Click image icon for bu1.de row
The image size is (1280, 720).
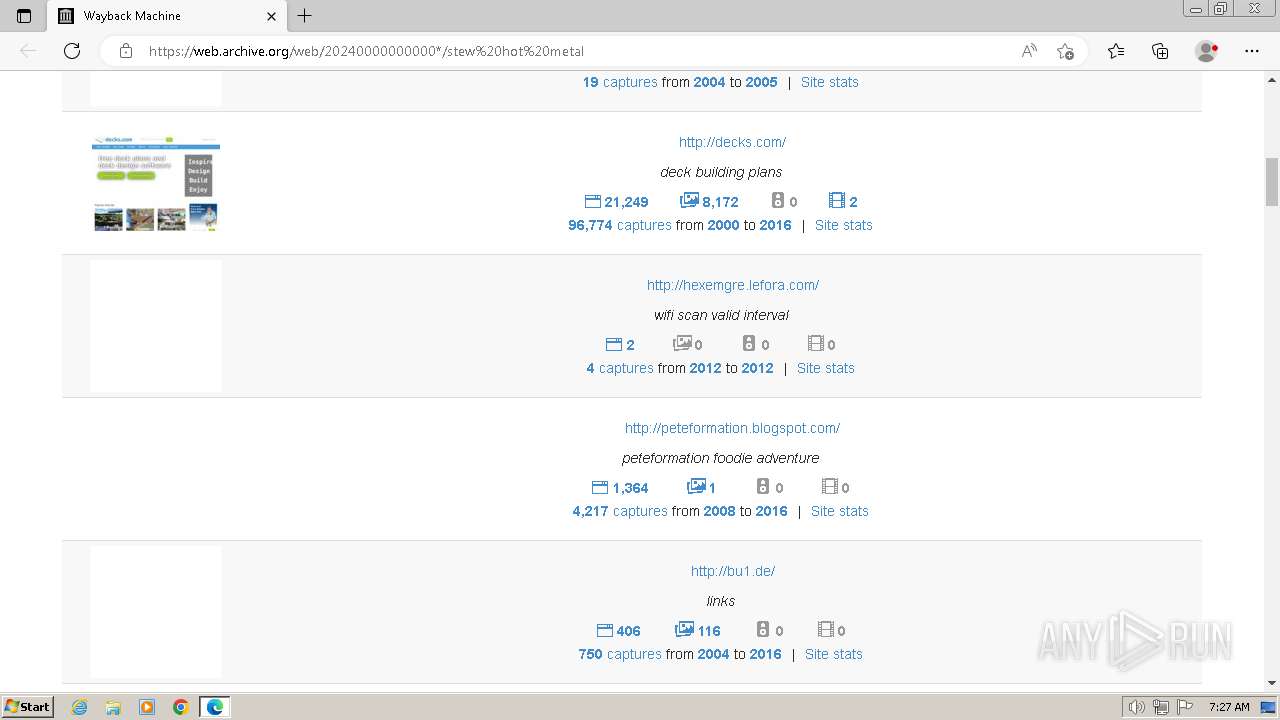684,630
